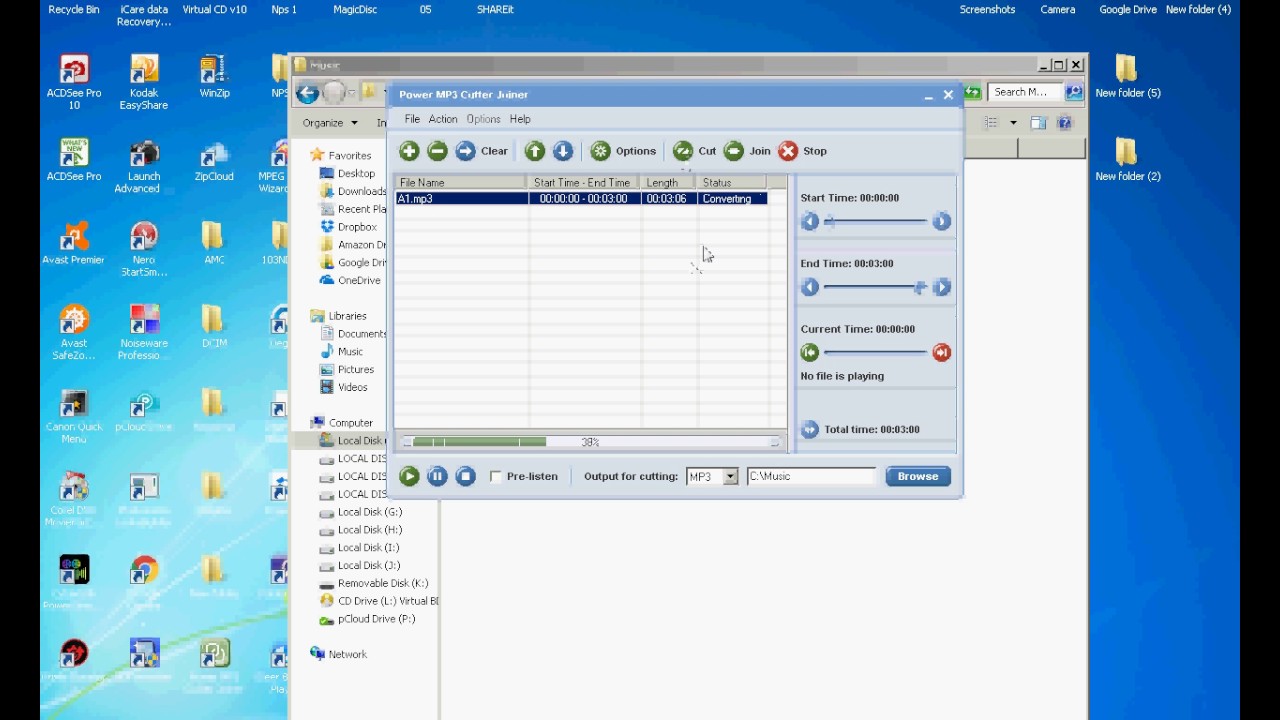Screen dimensions: 1280x720
Task: Increase End Time with right arrow icon
Action: pos(941,288)
